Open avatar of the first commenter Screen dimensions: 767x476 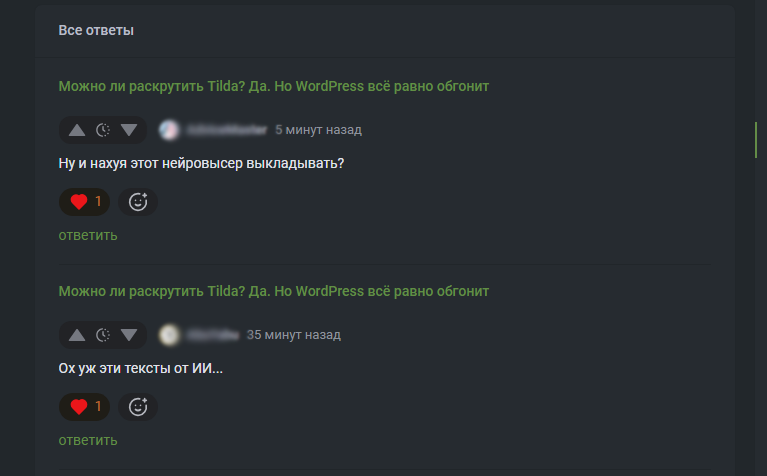(x=169, y=130)
